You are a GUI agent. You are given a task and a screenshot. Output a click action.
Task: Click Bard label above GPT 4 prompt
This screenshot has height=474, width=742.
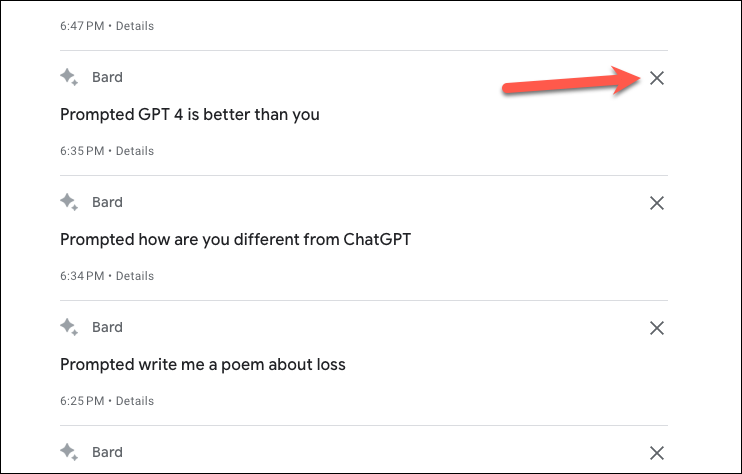click(107, 77)
